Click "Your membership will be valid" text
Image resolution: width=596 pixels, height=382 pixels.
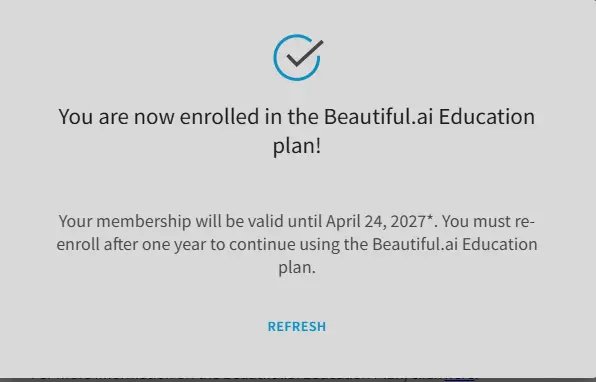coord(171,221)
